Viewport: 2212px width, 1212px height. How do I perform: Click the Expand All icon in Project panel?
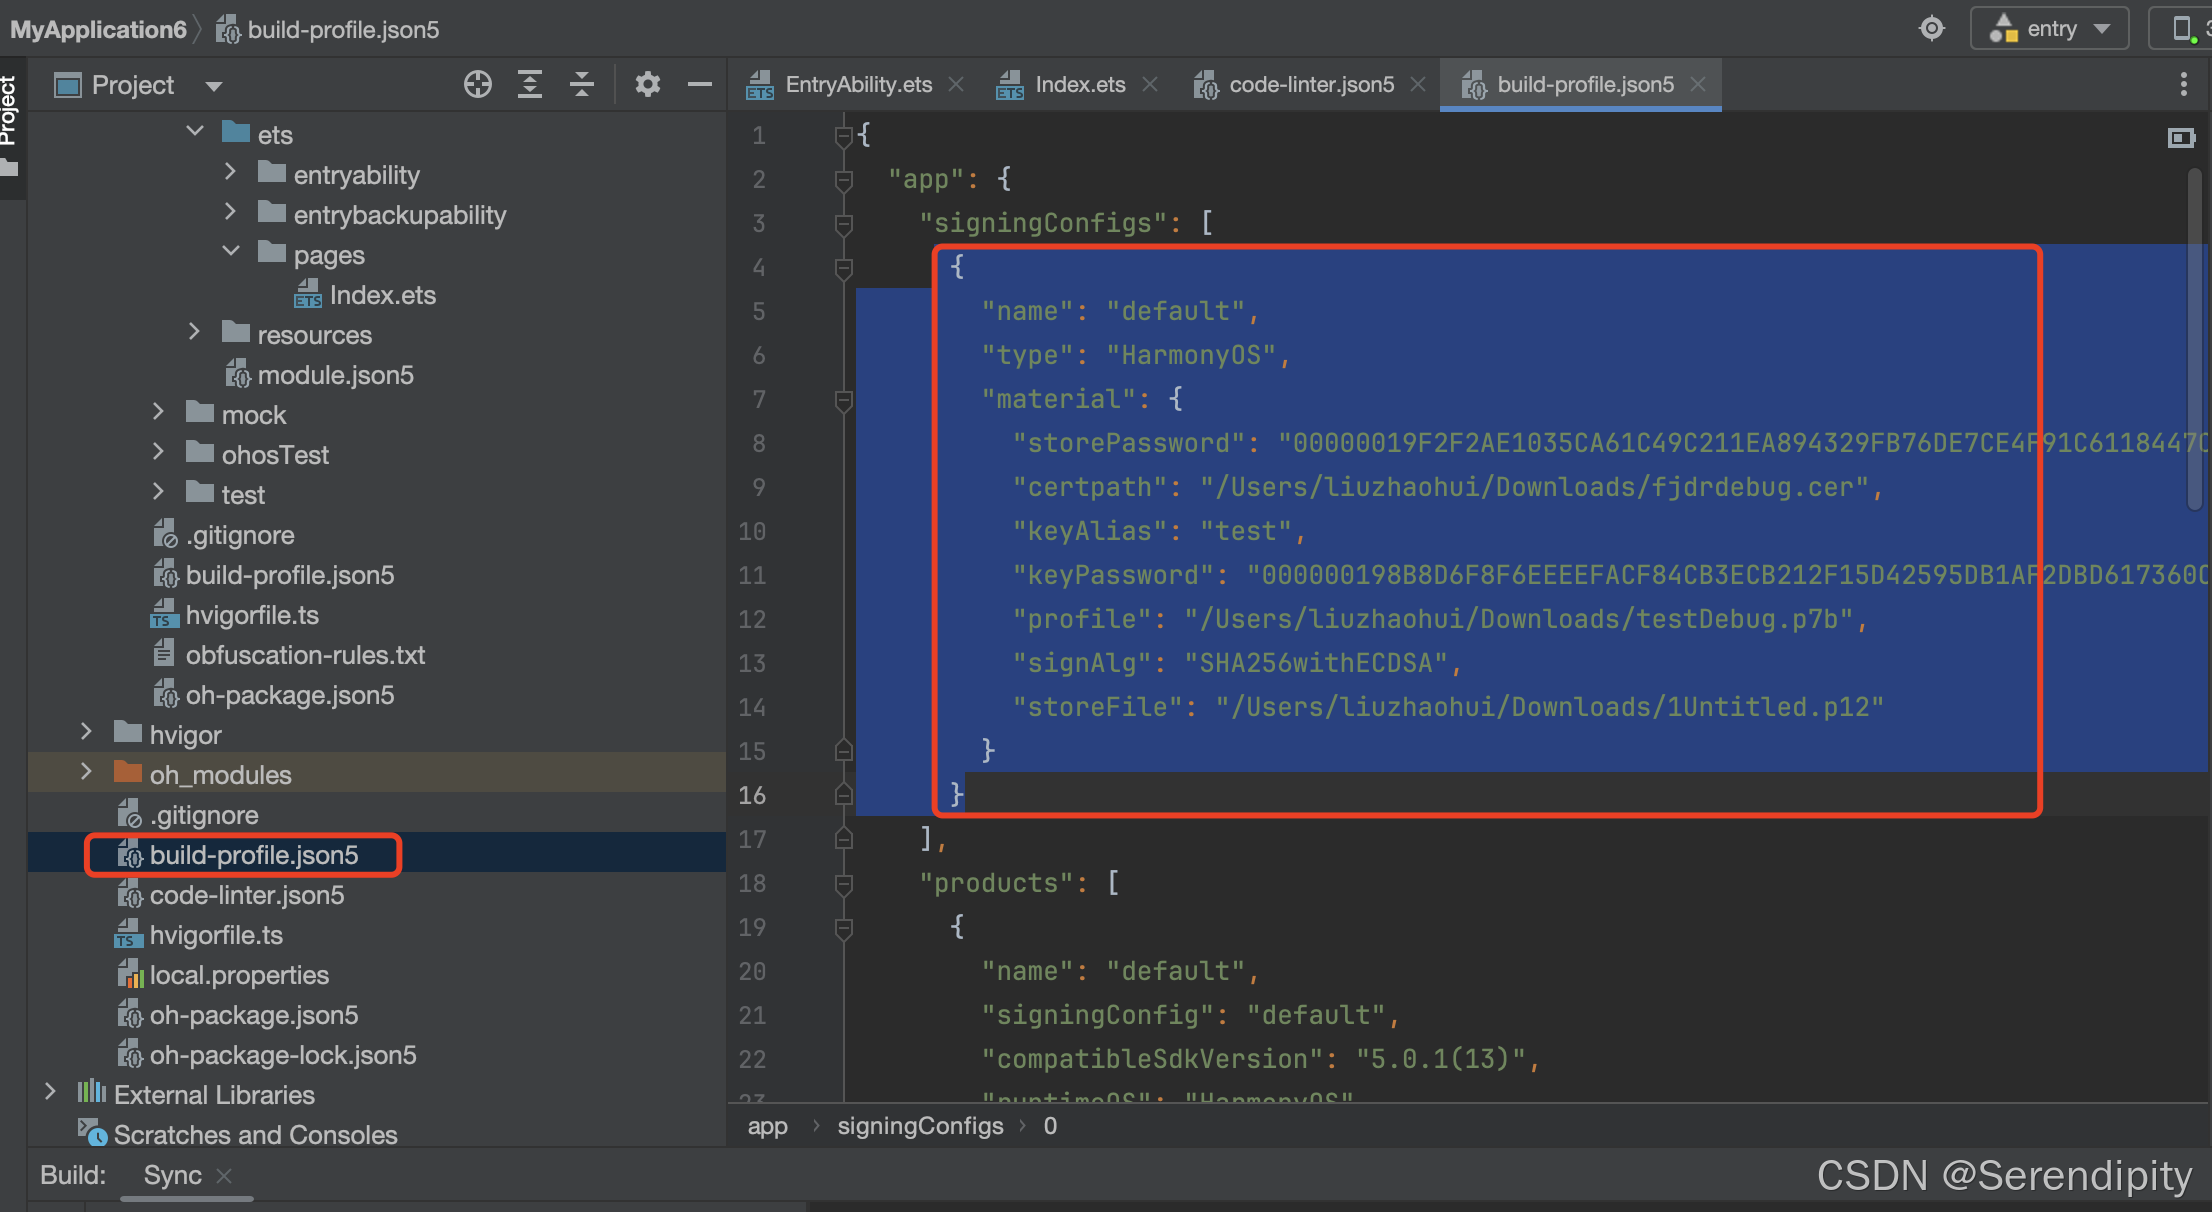point(530,85)
